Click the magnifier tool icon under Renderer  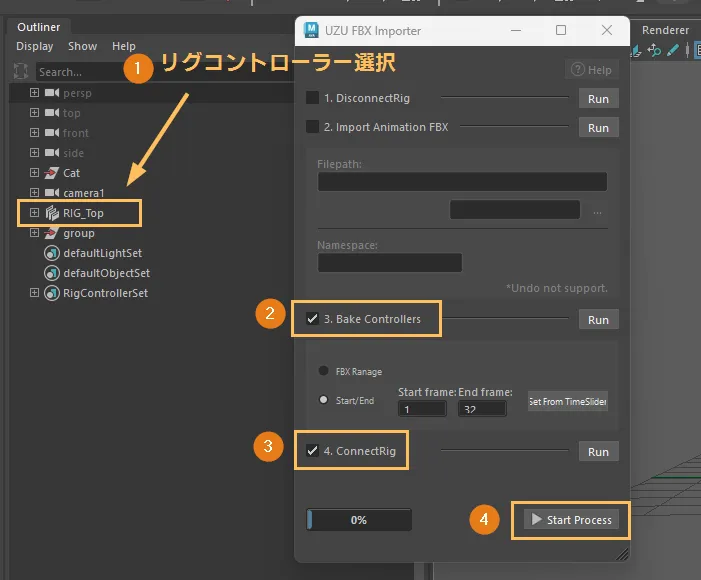coord(654,50)
